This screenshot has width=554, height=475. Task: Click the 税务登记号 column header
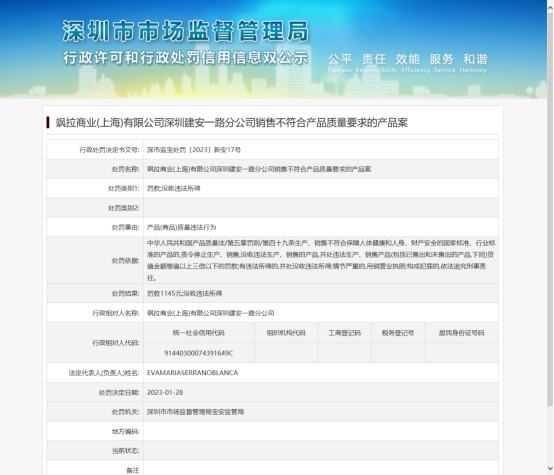(398, 333)
